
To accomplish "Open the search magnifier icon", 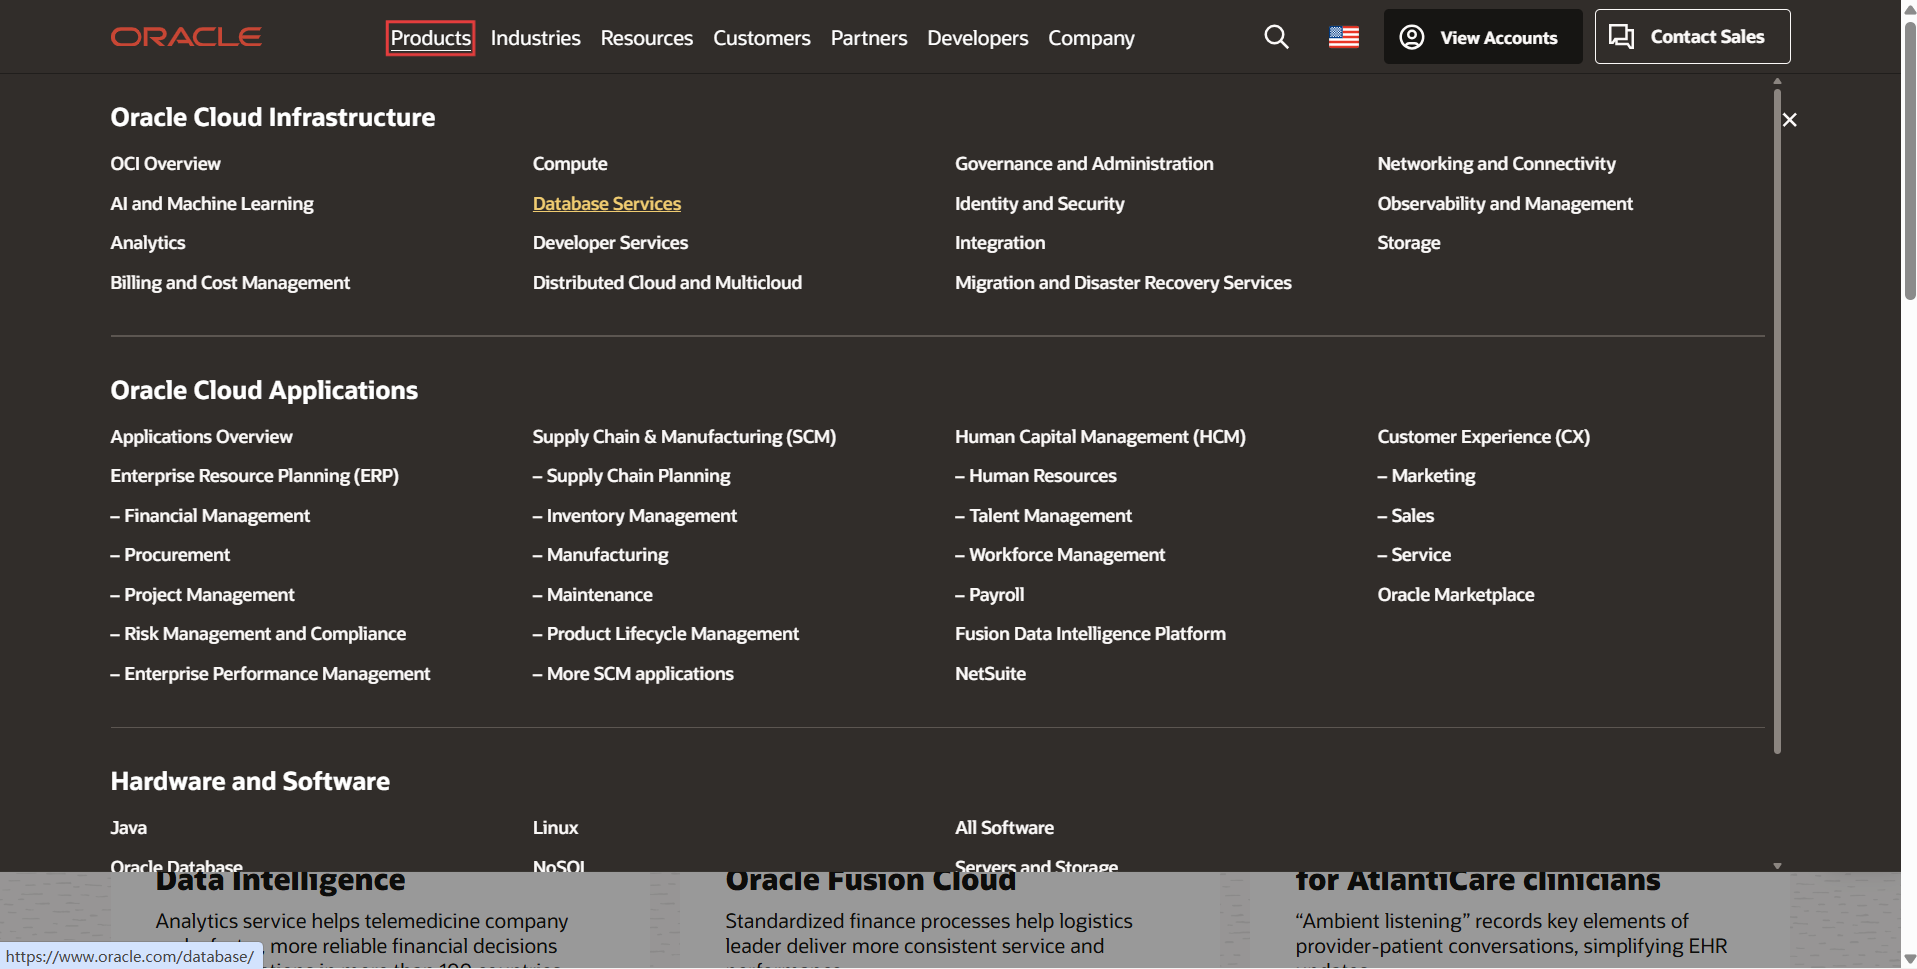I will (1276, 37).
